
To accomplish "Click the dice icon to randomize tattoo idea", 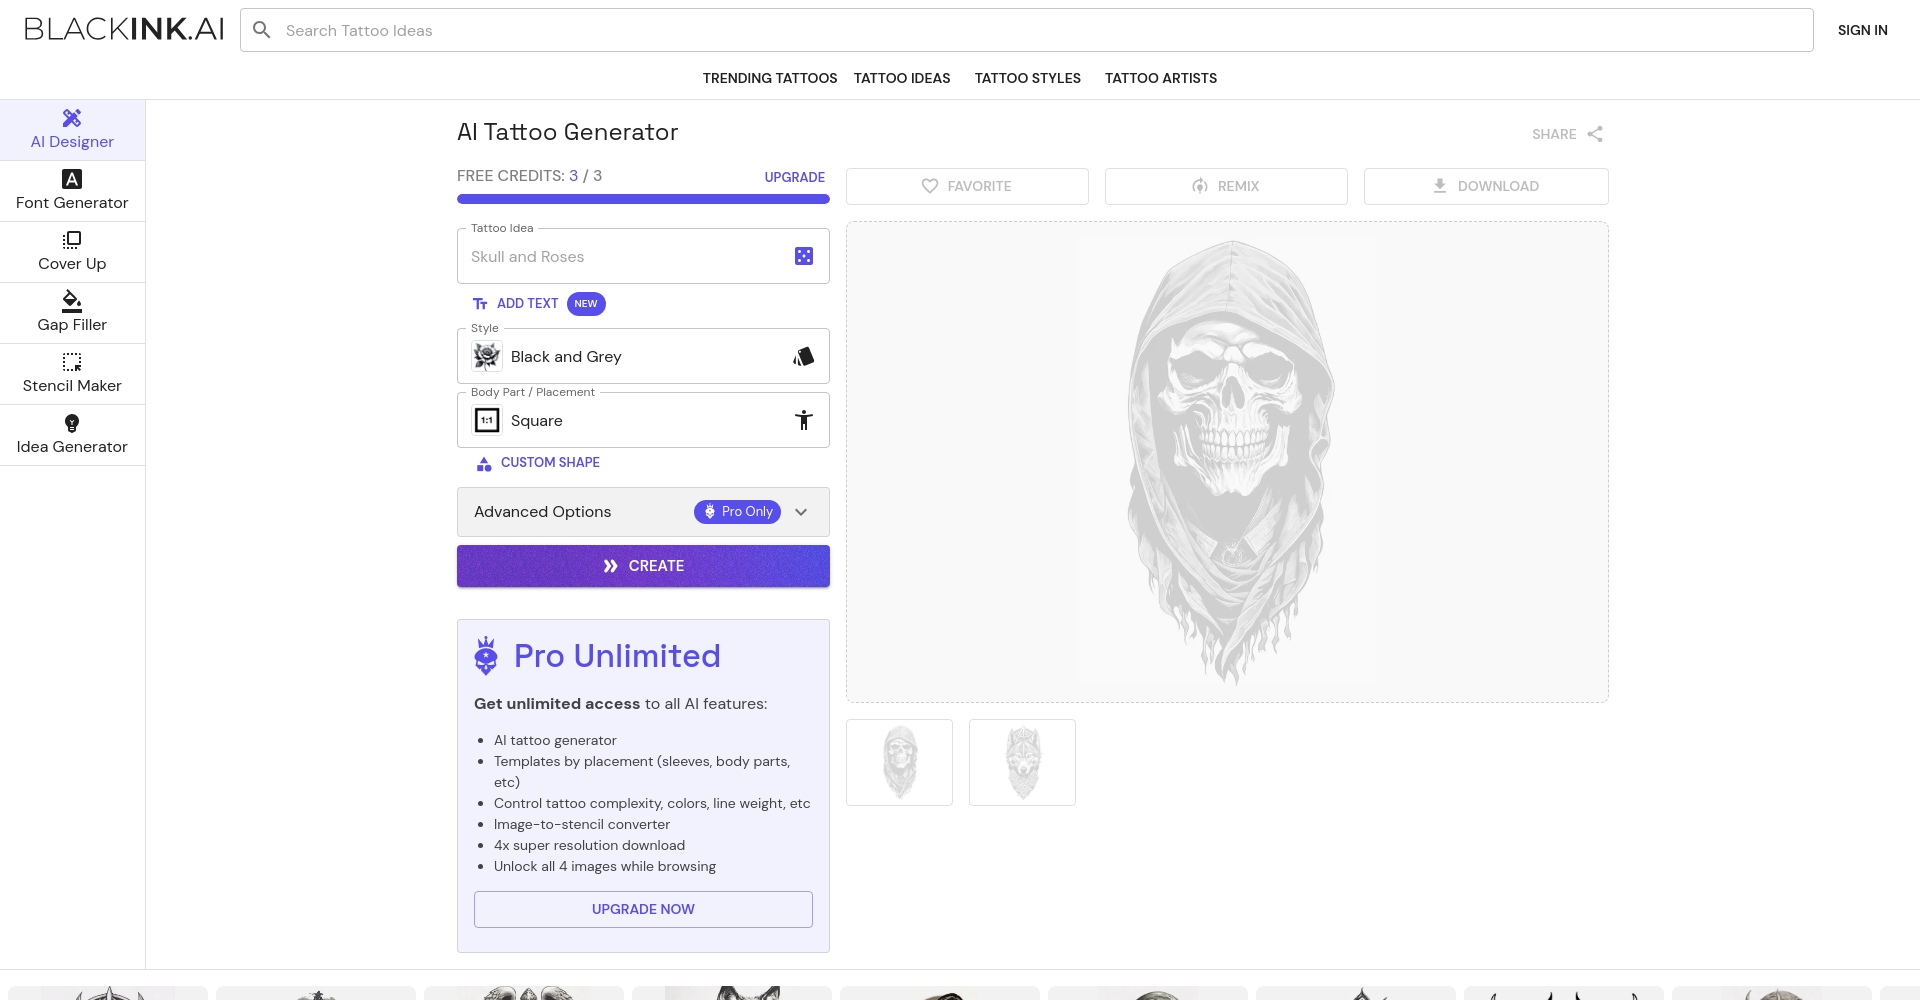I will point(804,256).
